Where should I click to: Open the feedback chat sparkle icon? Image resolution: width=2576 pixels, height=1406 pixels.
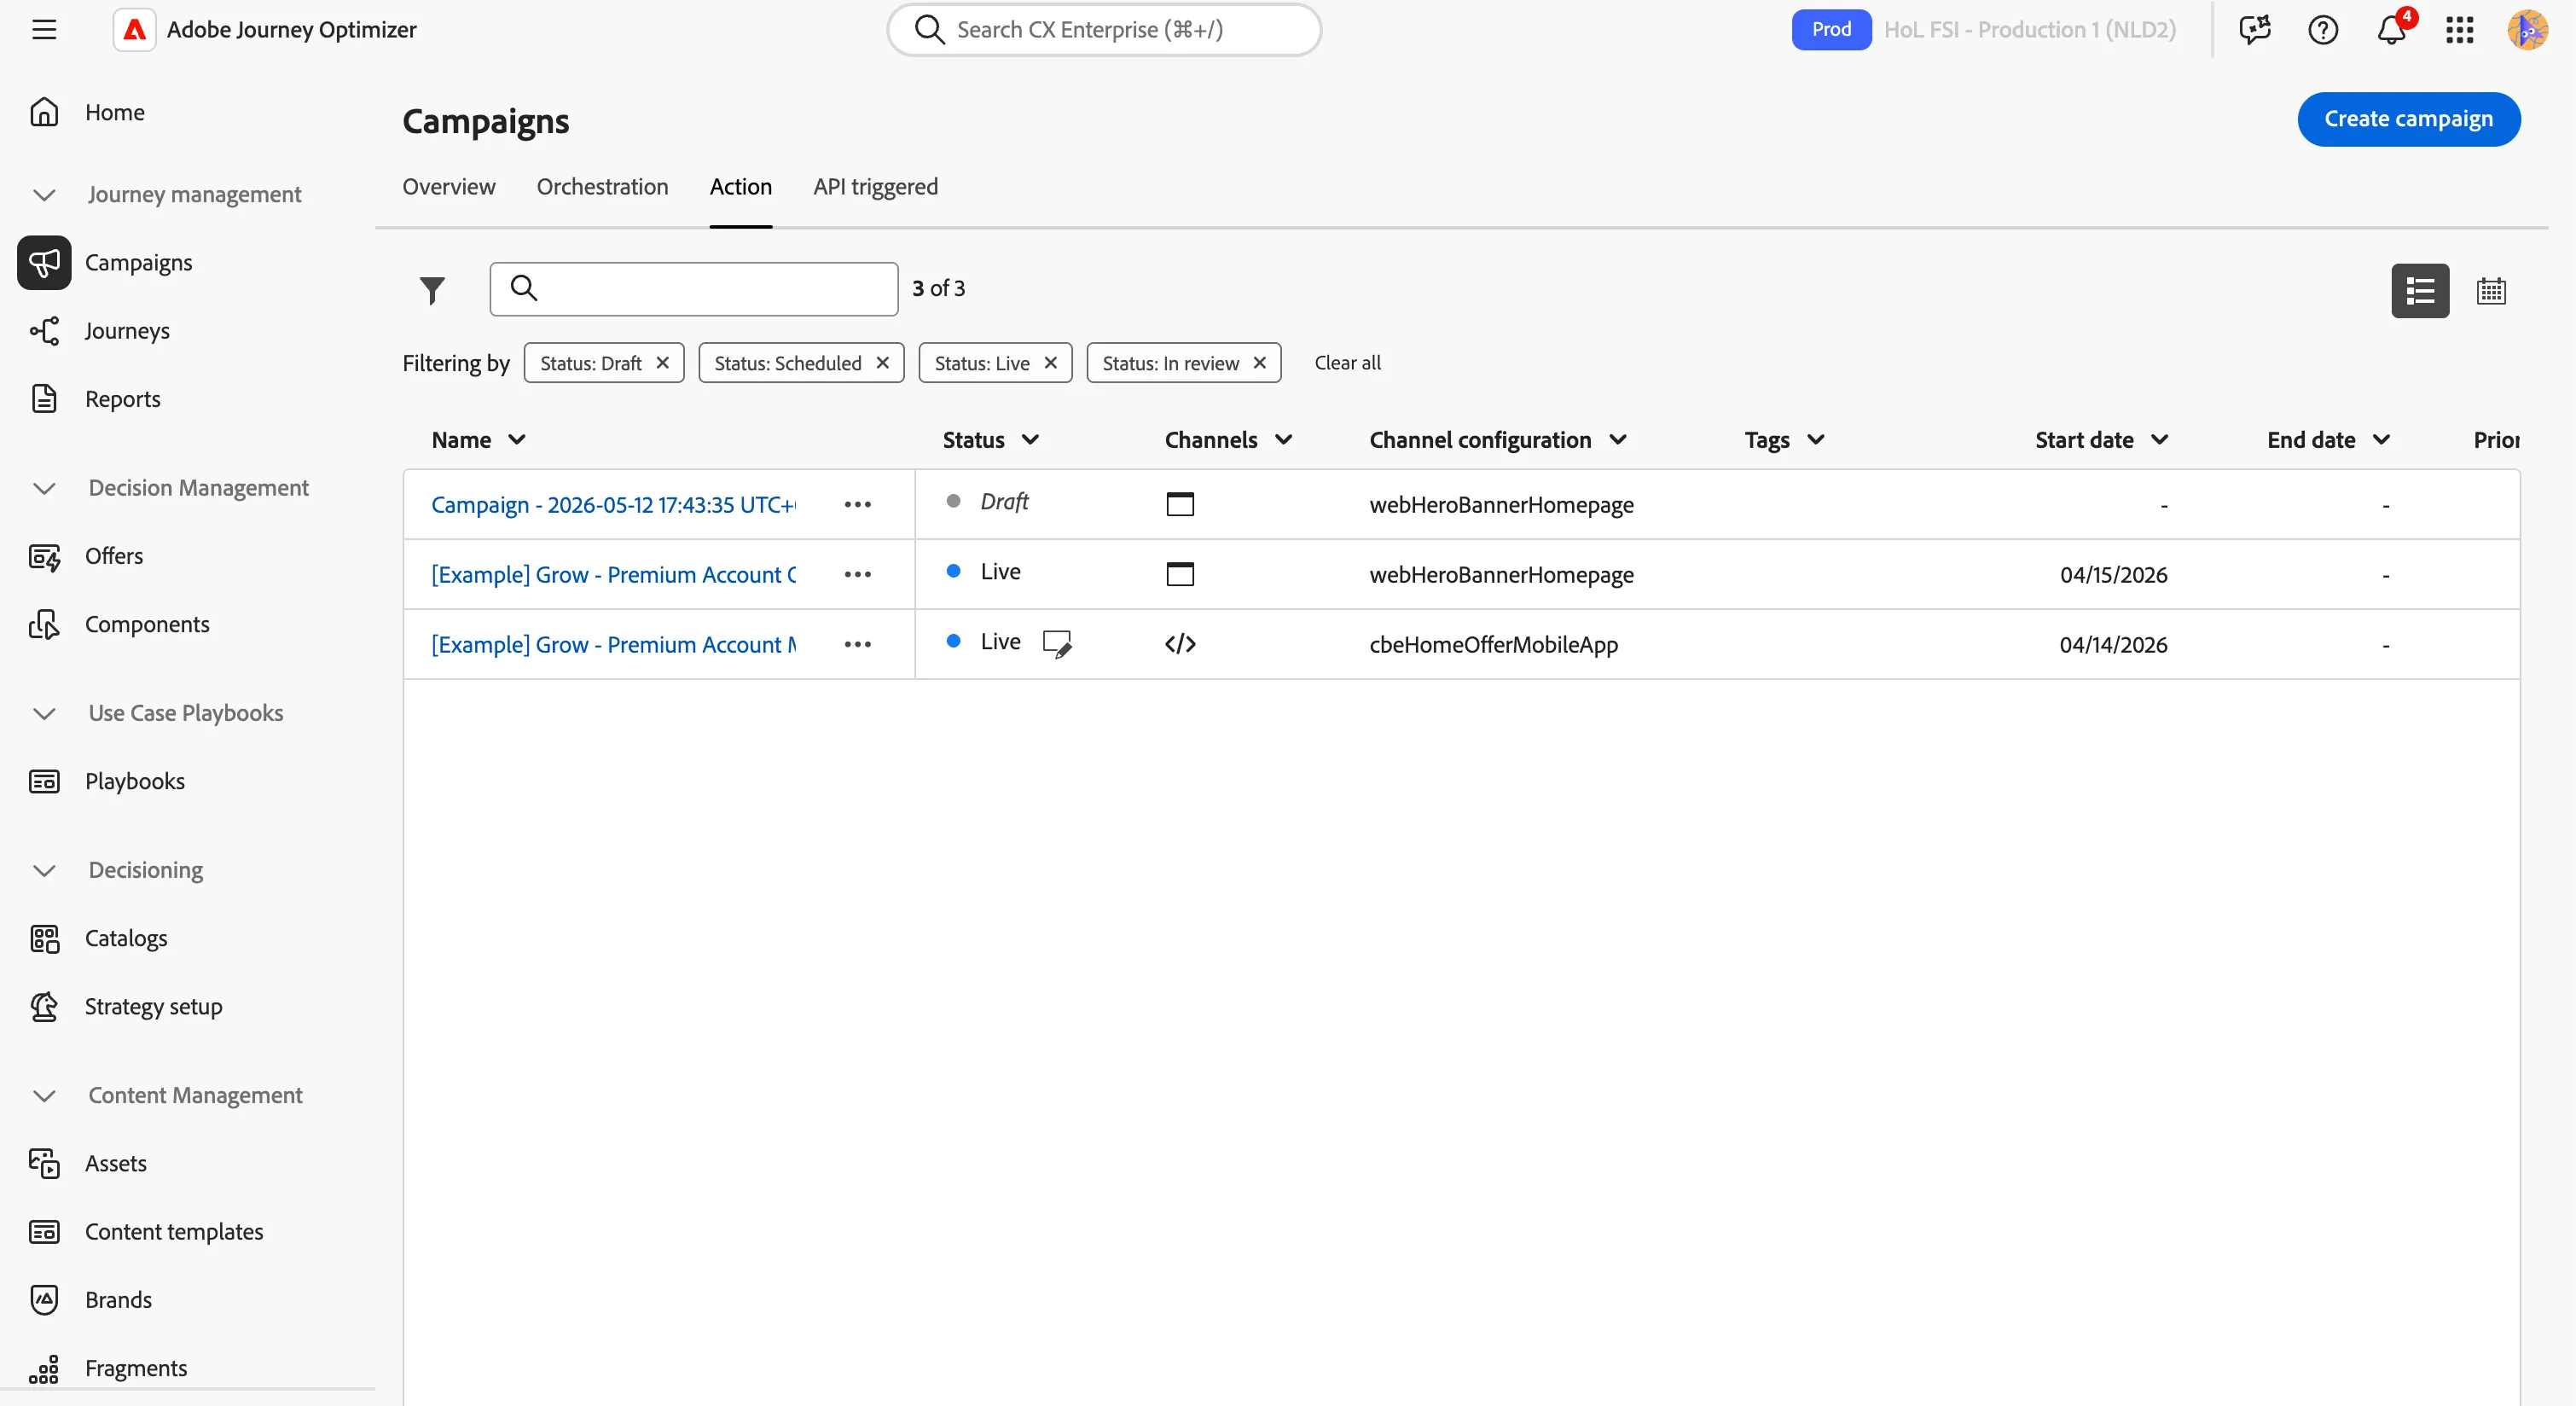pyautogui.click(x=2255, y=30)
